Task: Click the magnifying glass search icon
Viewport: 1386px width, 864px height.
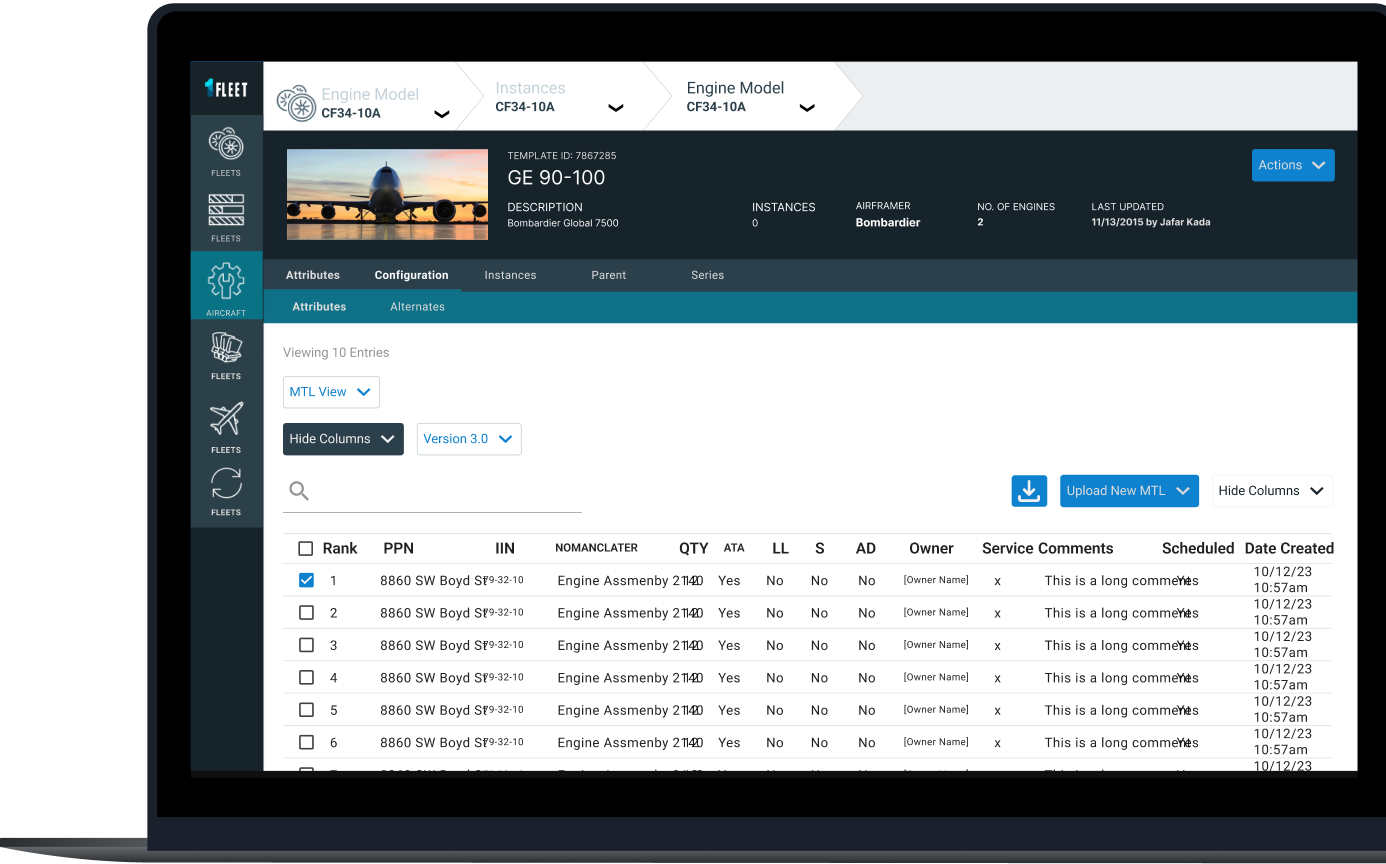Action: click(x=298, y=491)
